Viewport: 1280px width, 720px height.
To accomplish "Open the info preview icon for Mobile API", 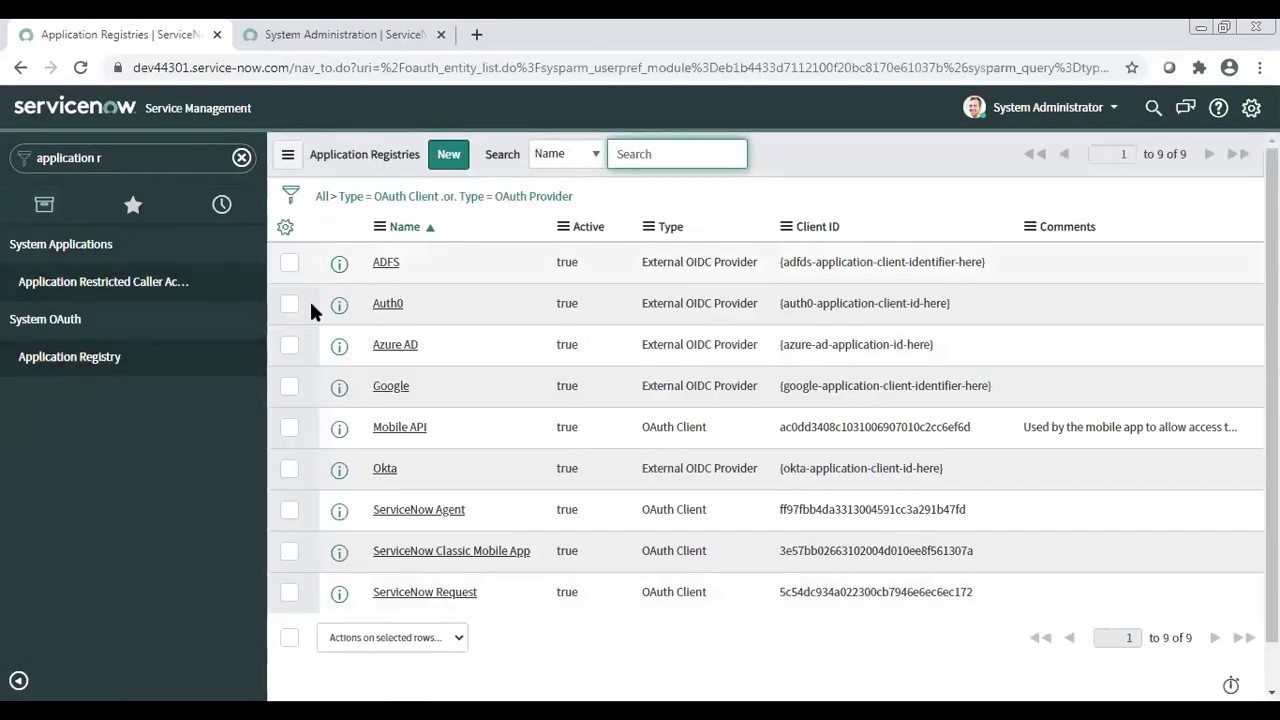I will click(339, 428).
